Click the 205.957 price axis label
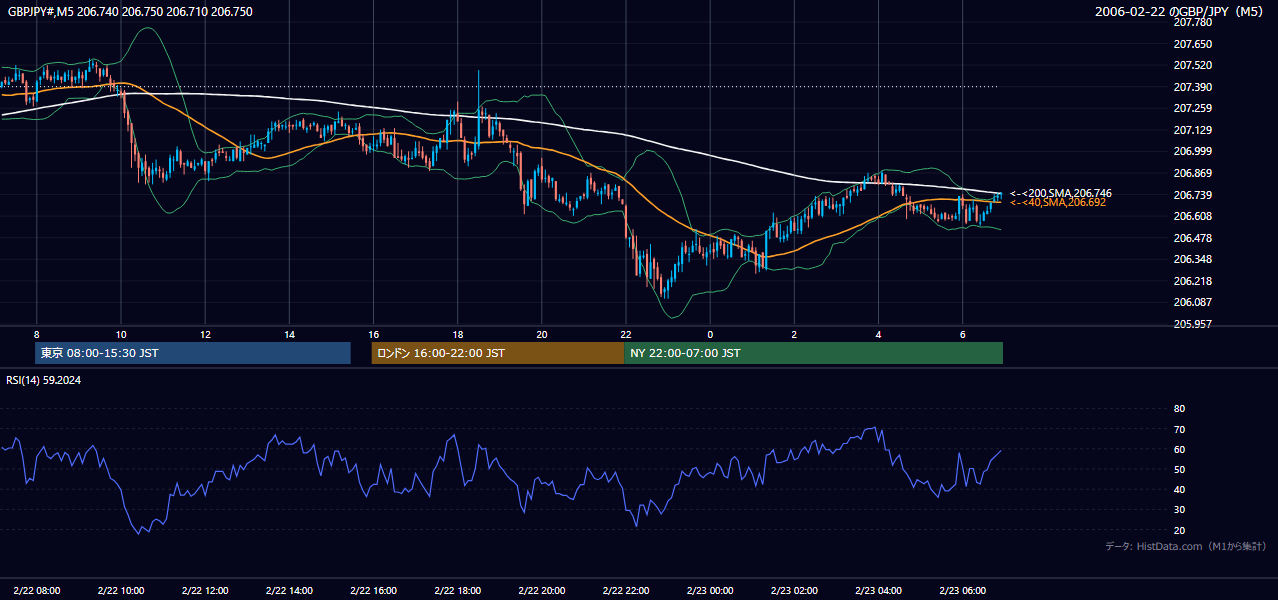Image resolution: width=1278 pixels, height=600 pixels. coord(1193,324)
